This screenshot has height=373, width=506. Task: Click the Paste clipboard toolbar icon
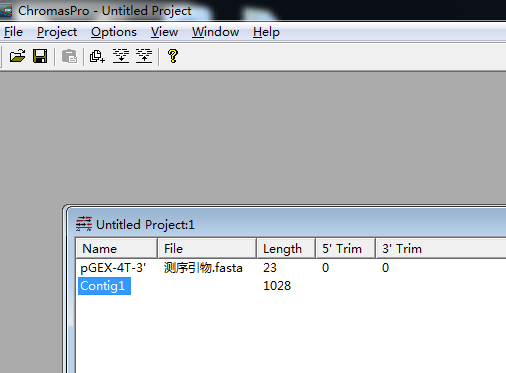coord(69,56)
